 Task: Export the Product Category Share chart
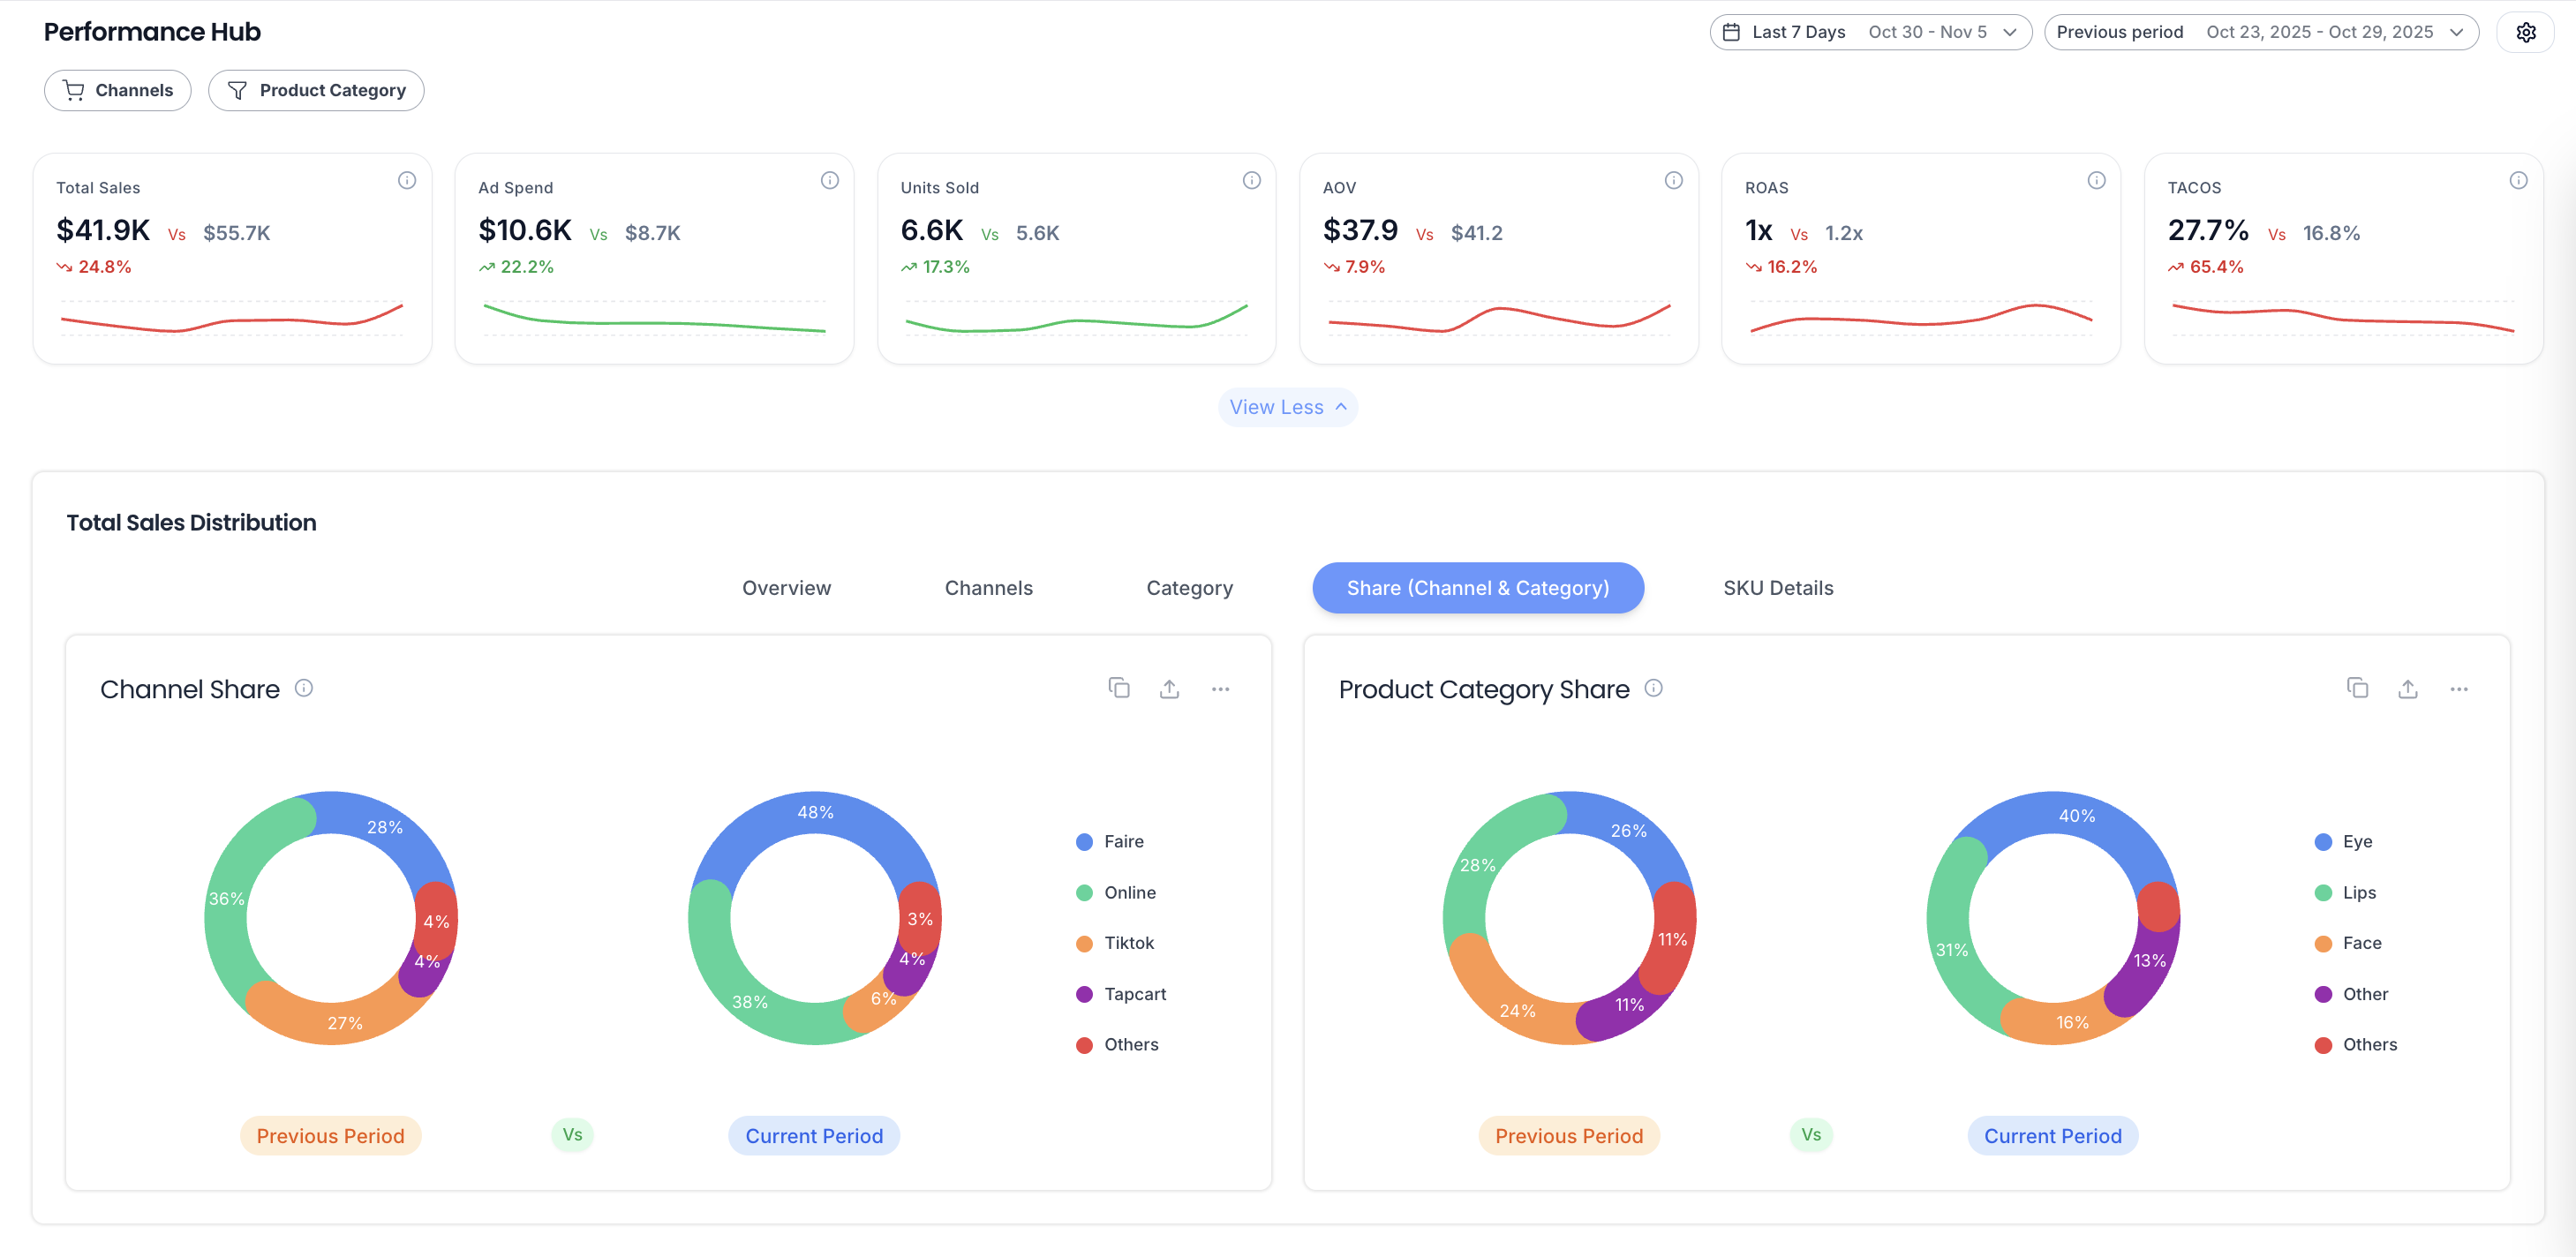click(2408, 688)
